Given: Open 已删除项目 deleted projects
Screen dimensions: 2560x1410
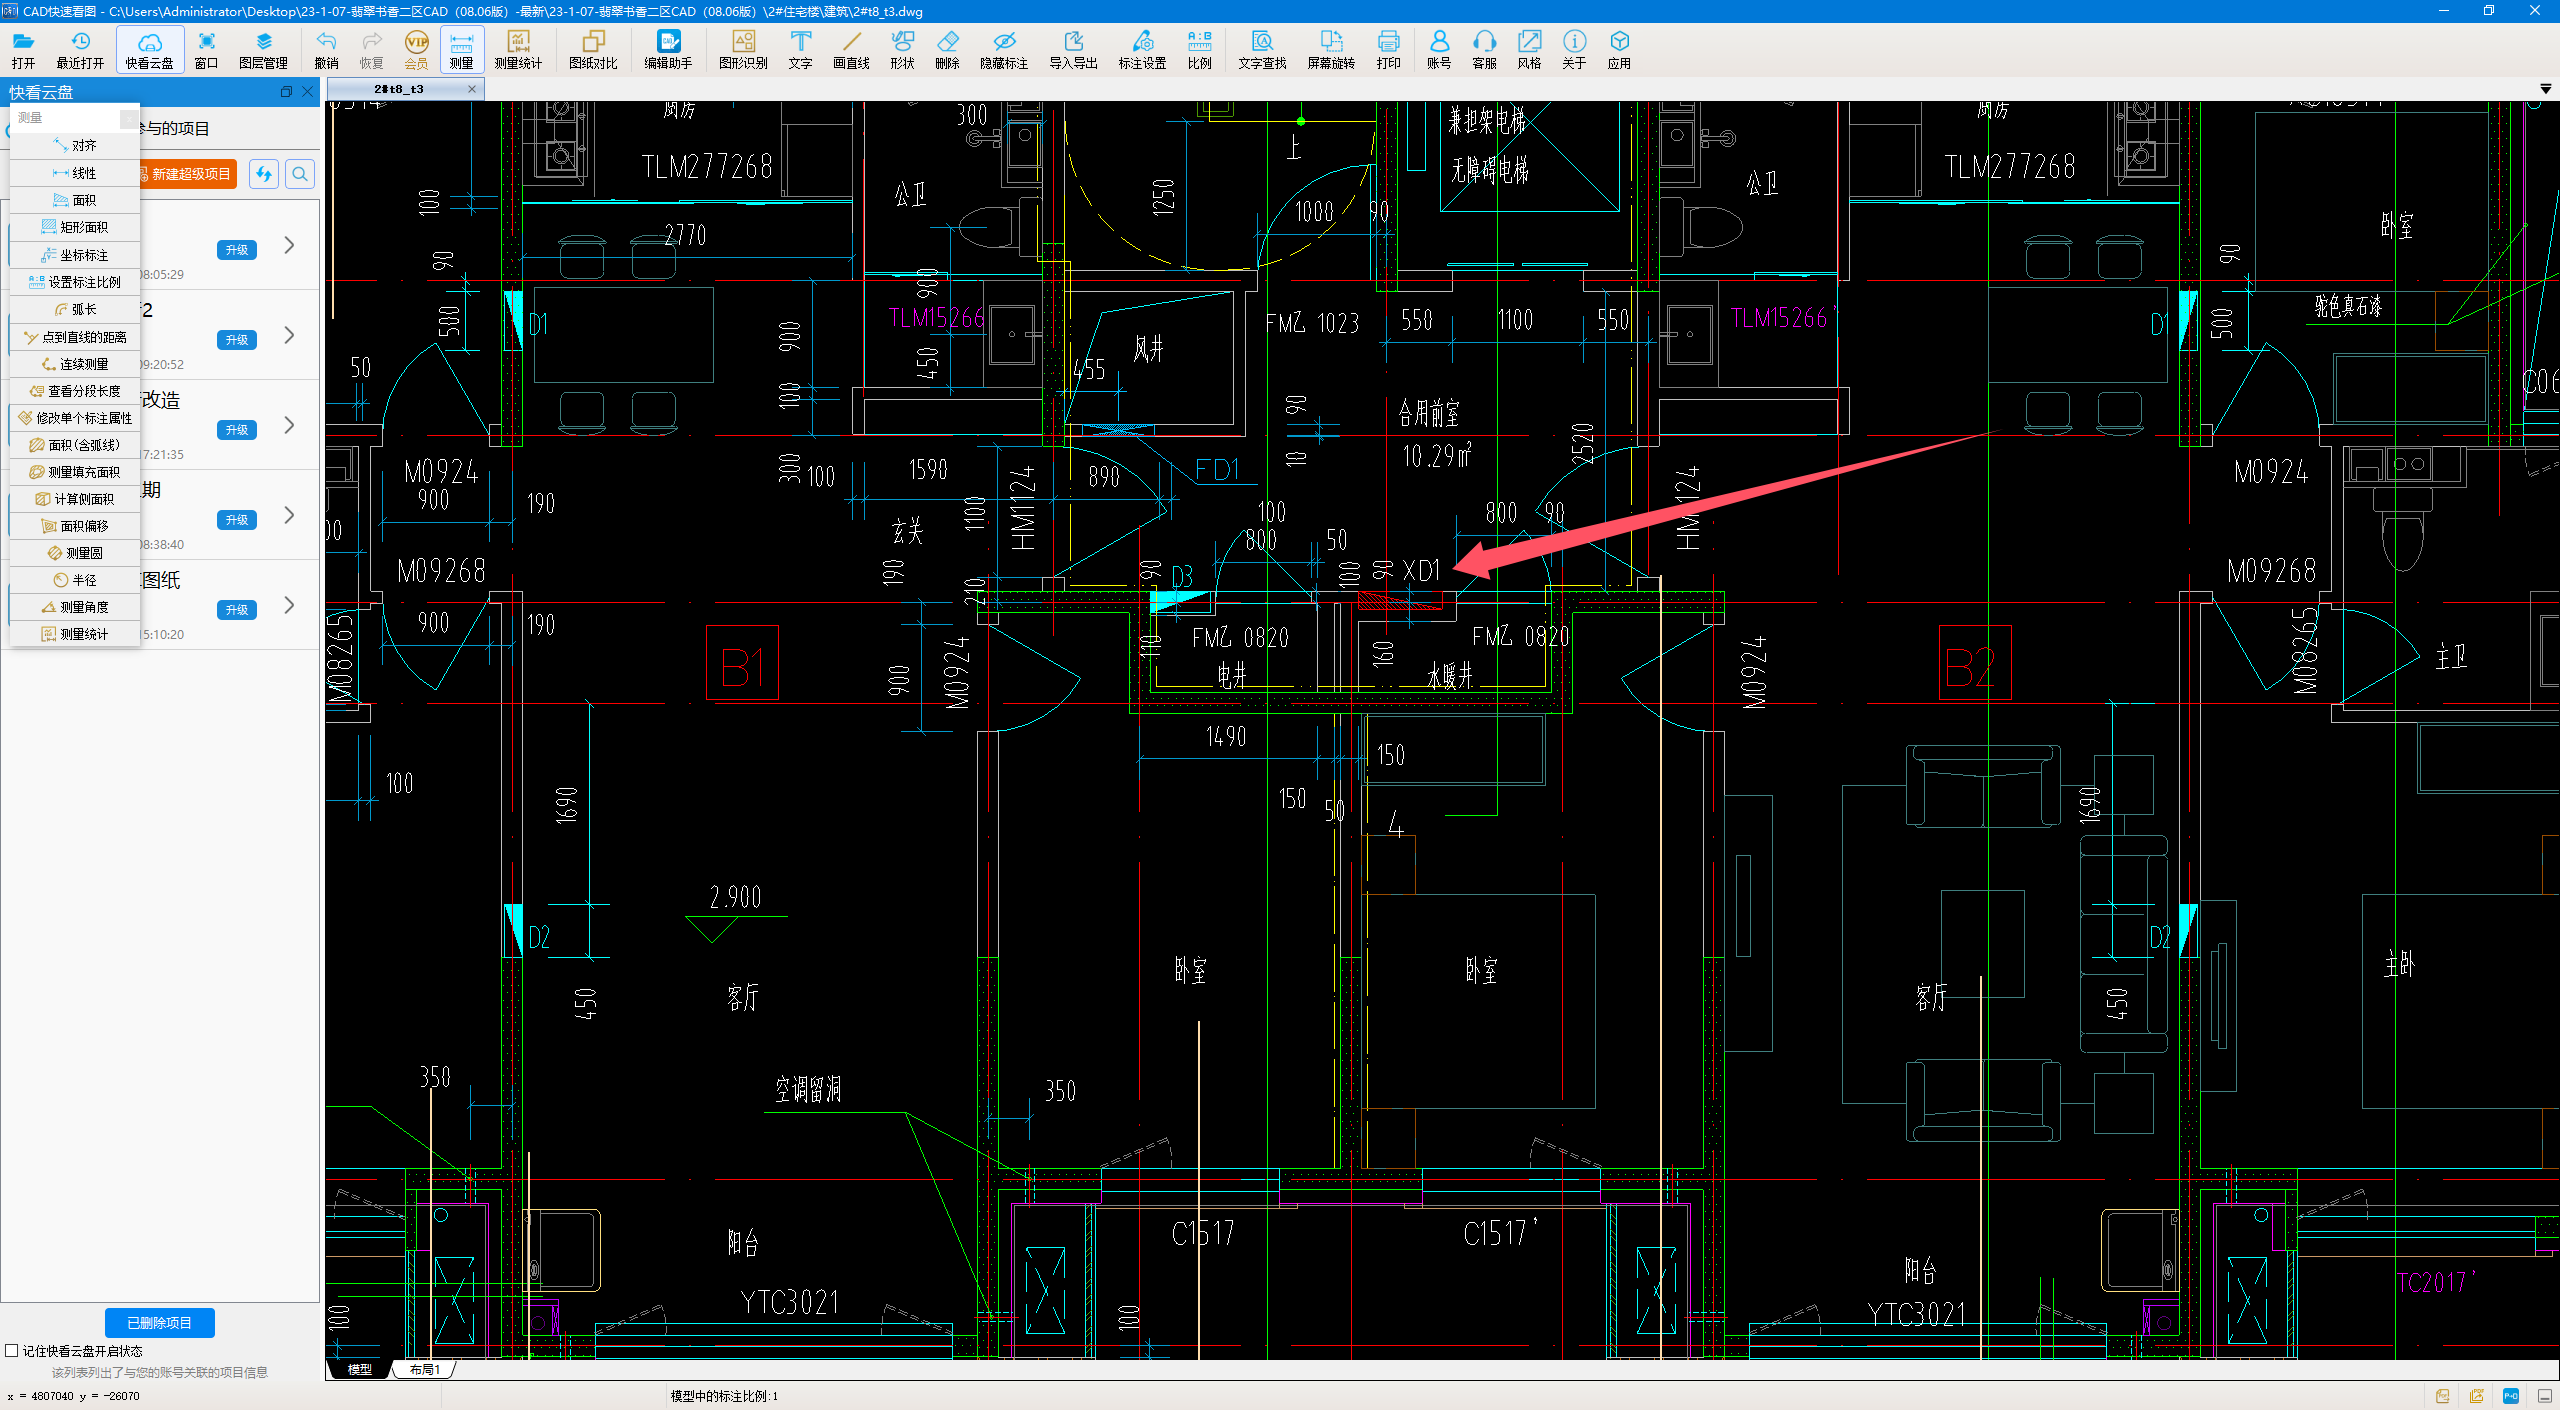Looking at the screenshot, I should pyautogui.click(x=160, y=1322).
